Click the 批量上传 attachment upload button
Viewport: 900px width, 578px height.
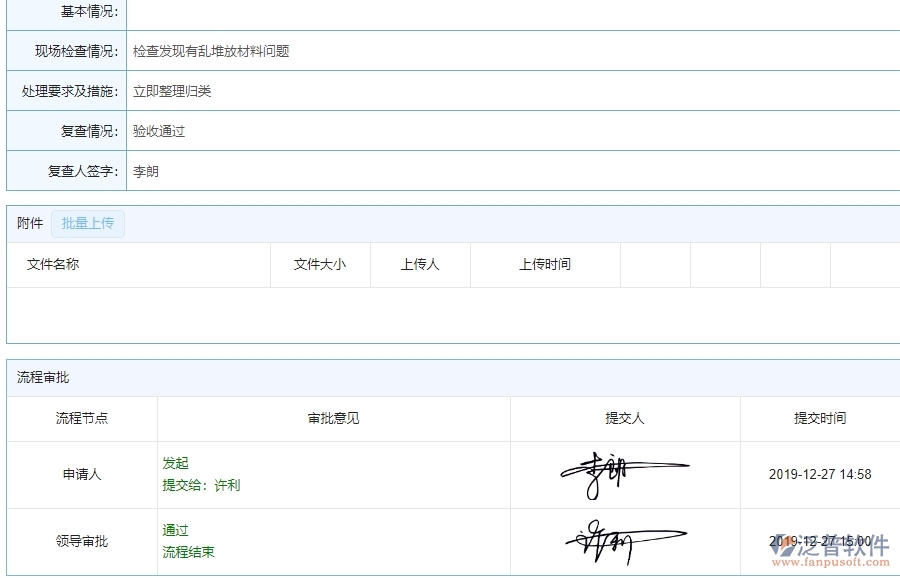[87, 223]
